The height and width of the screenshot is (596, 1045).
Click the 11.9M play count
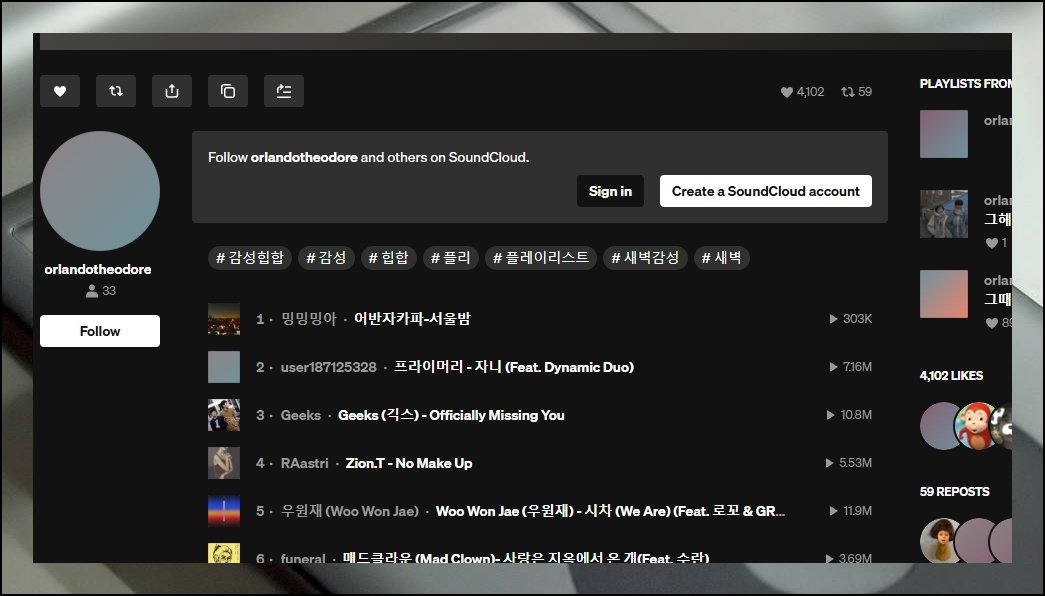coord(850,511)
